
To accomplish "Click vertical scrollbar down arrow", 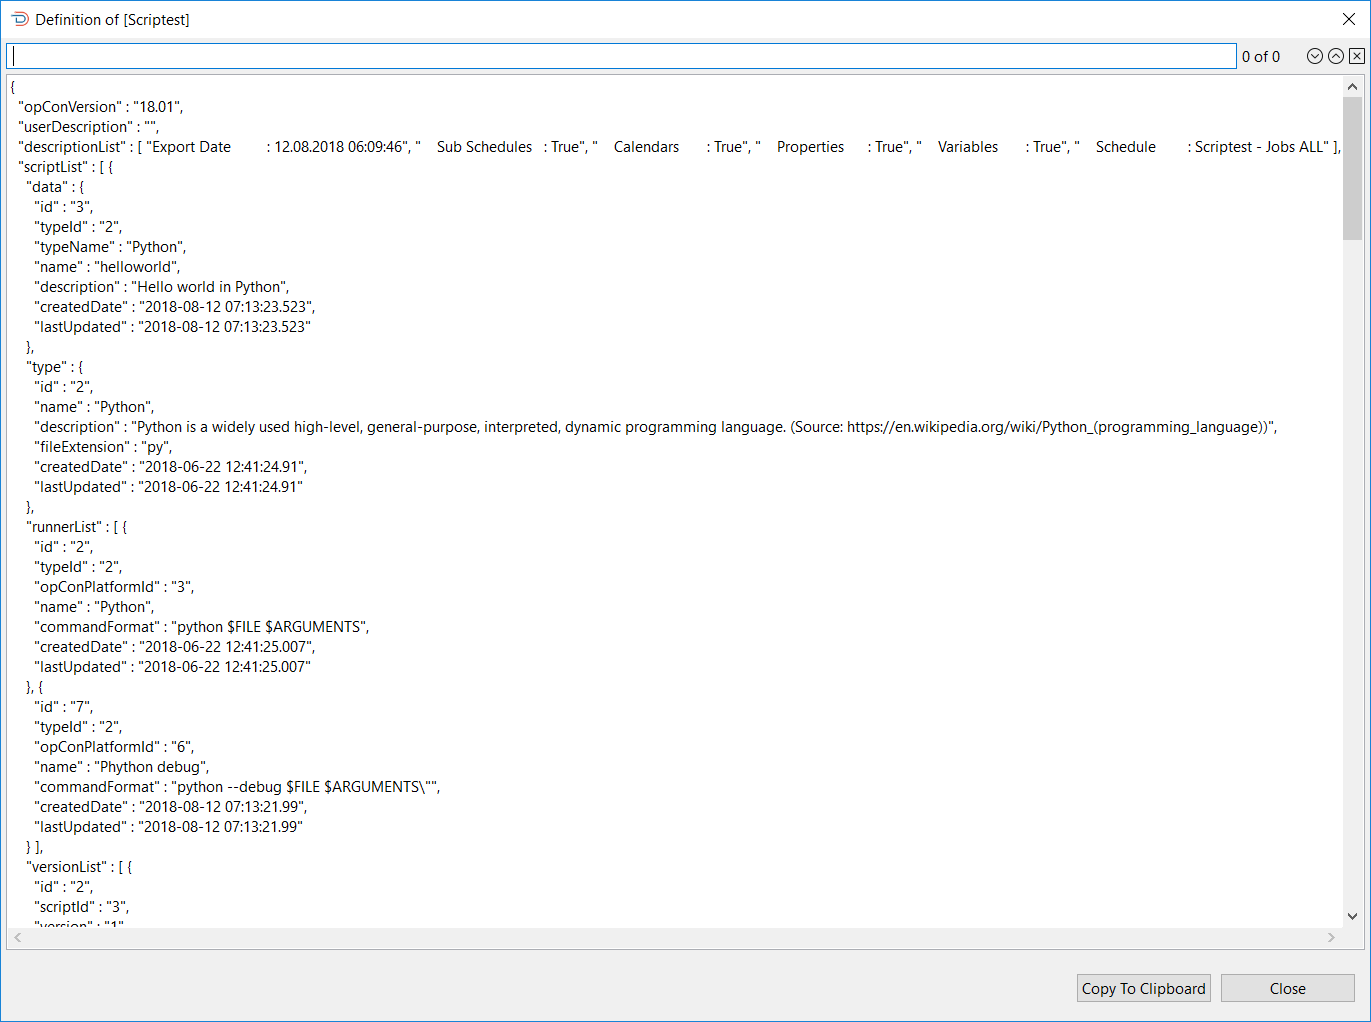I will (x=1352, y=916).
